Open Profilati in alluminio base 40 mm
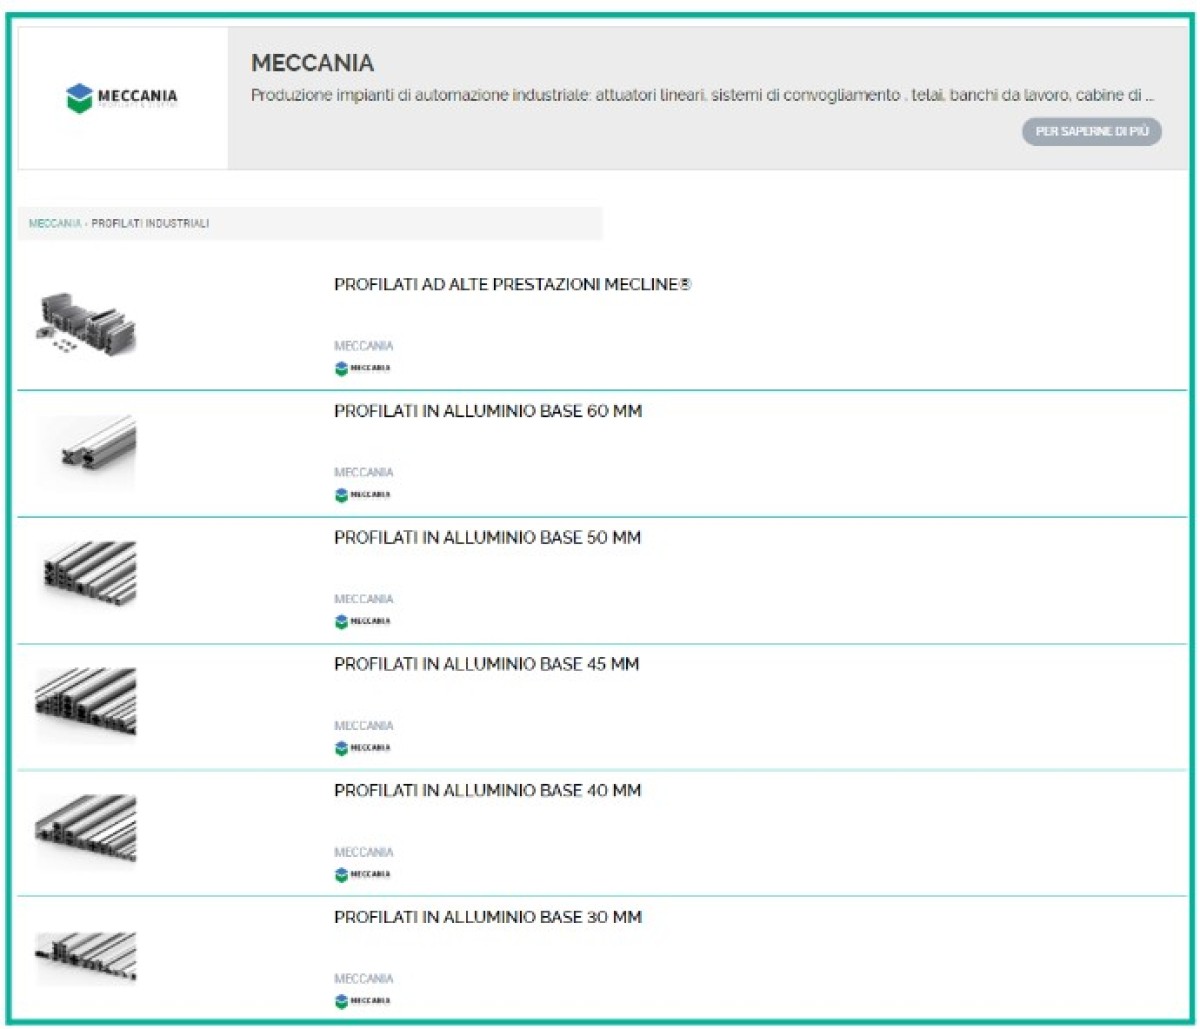This screenshot has width=1200, height=1029. tap(487, 791)
